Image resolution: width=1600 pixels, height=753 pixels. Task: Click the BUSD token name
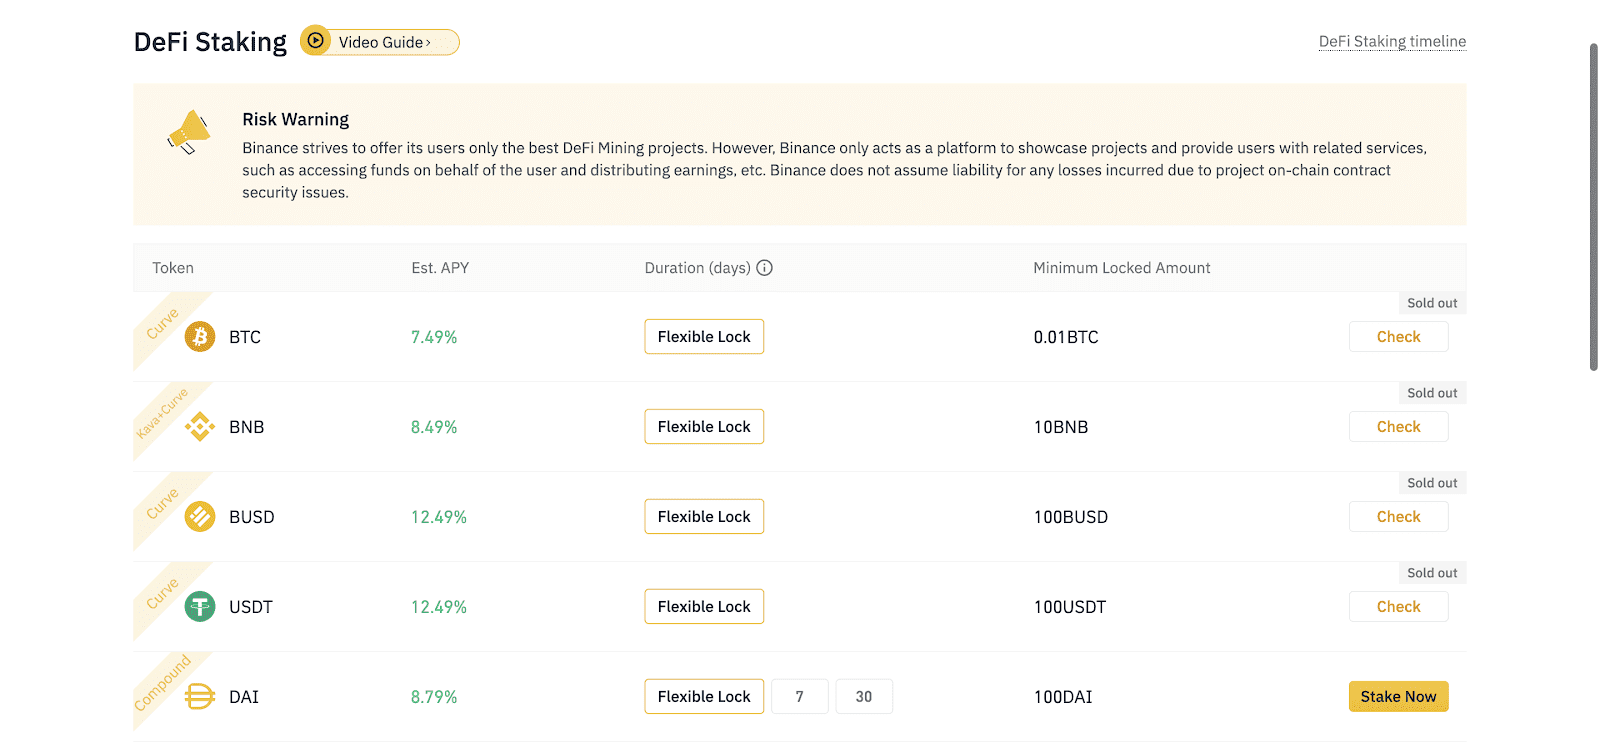(252, 517)
